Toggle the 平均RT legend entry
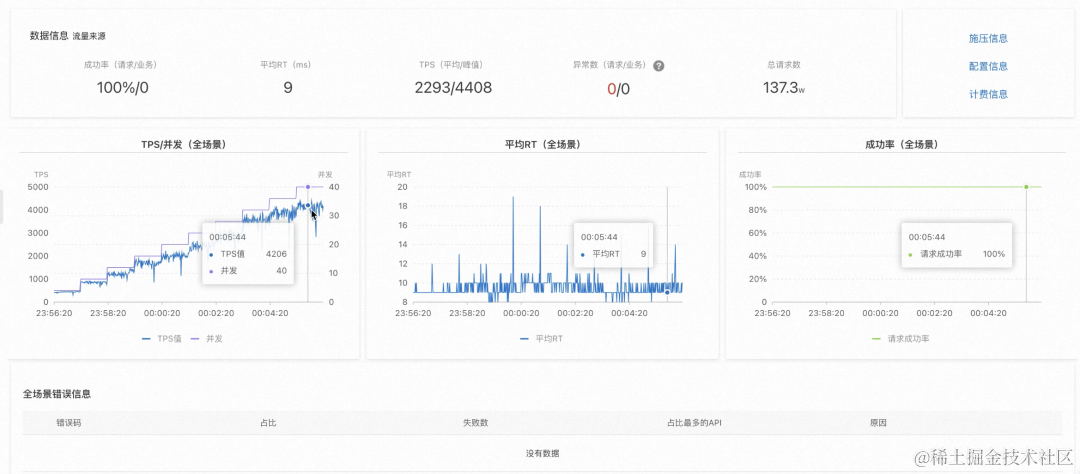1080x474 pixels. point(542,339)
